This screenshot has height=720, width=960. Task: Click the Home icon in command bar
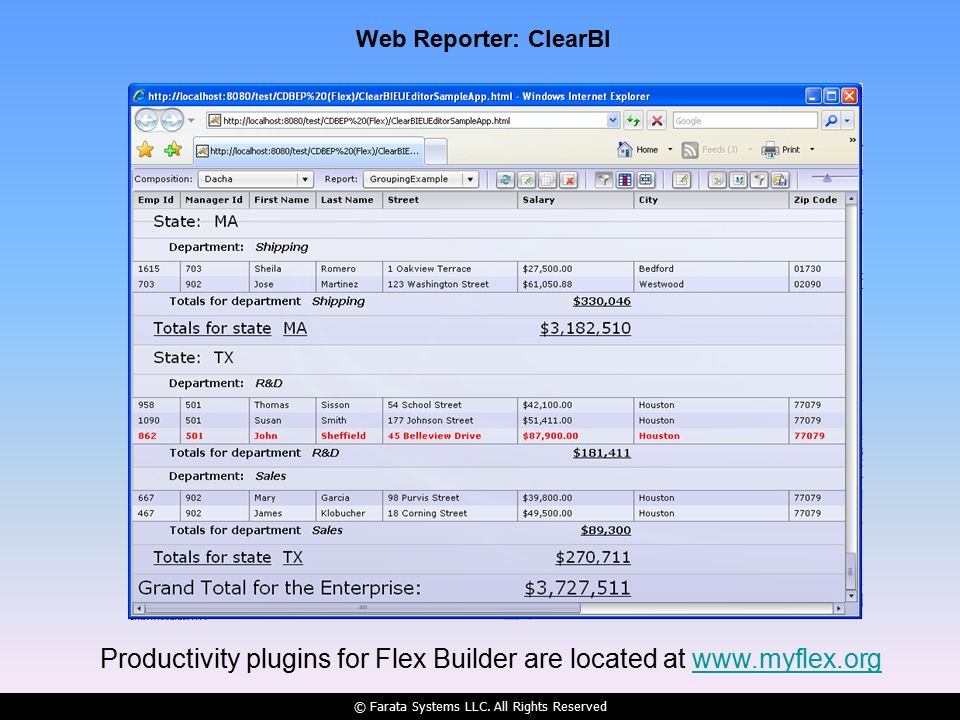tap(624, 149)
